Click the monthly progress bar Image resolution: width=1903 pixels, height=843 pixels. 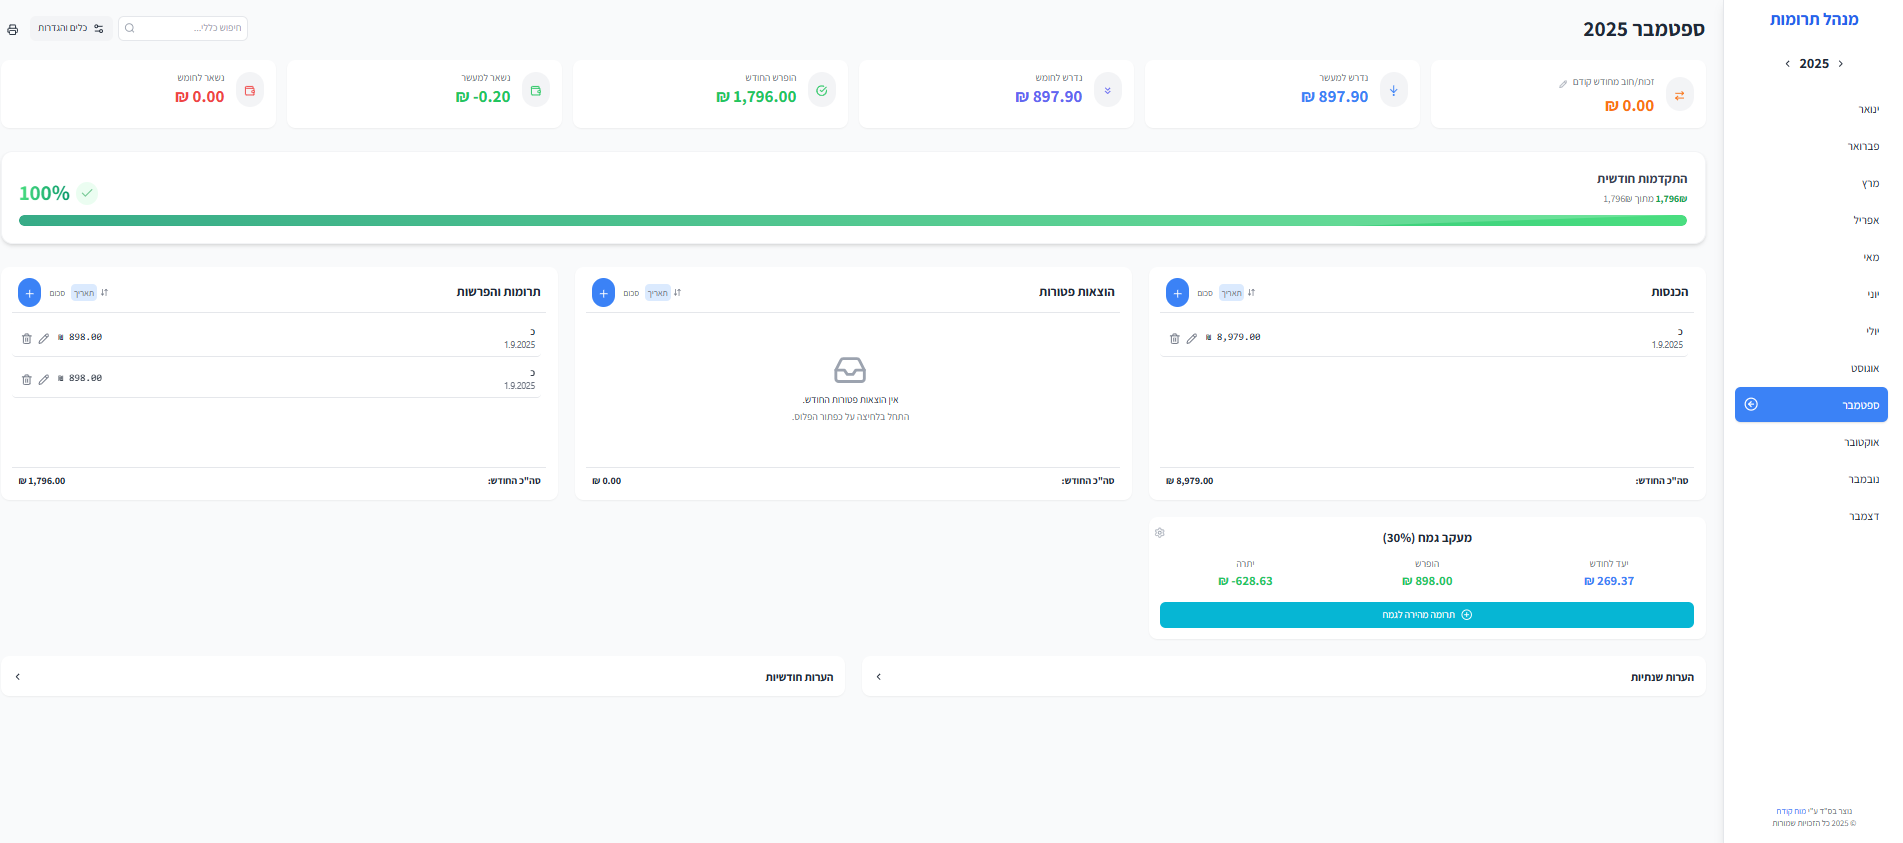(x=852, y=220)
